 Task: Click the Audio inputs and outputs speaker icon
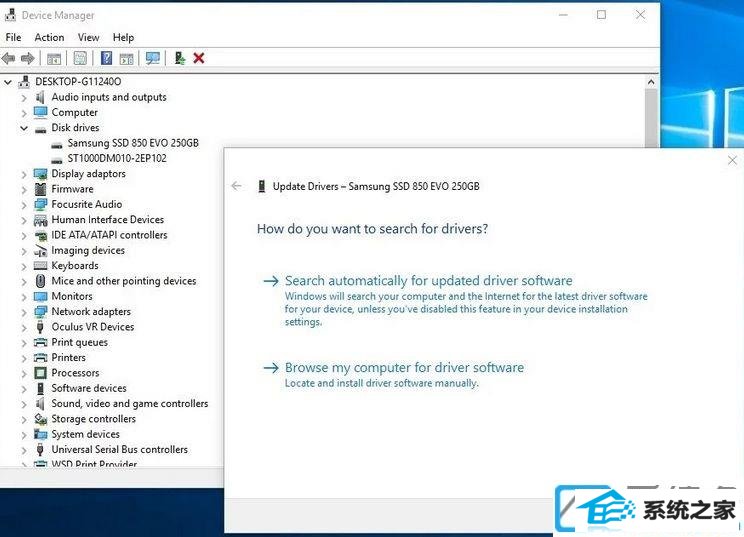[x=40, y=97]
